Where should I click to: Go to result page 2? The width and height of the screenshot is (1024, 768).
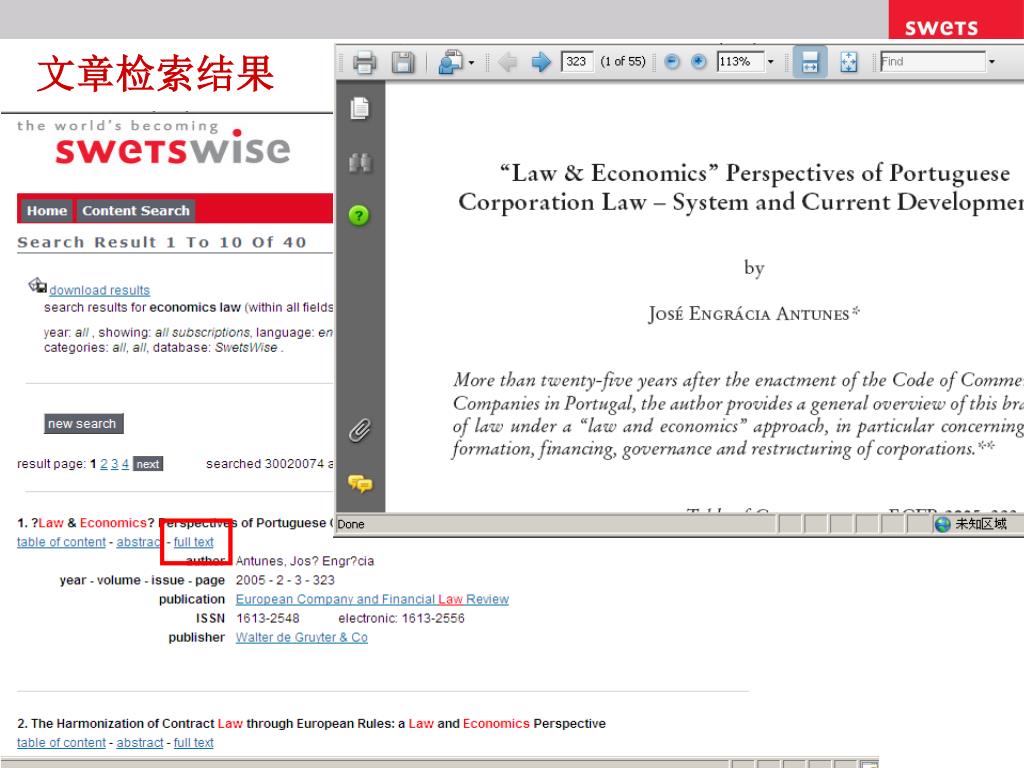[104, 464]
